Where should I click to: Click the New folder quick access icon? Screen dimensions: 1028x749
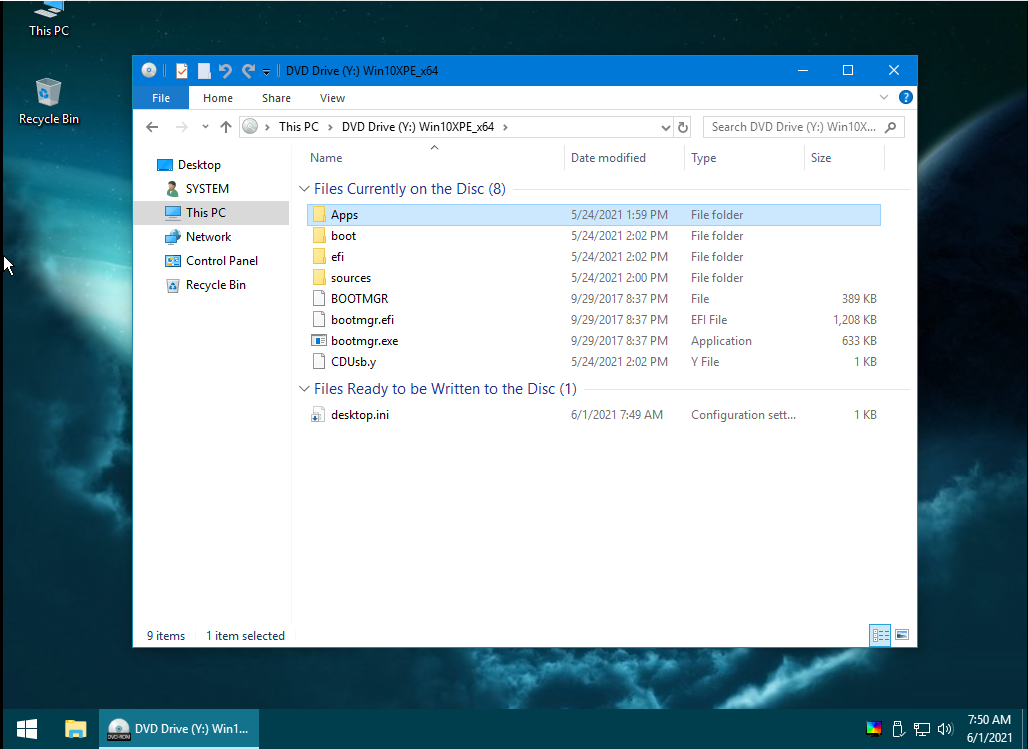pos(204,71)
